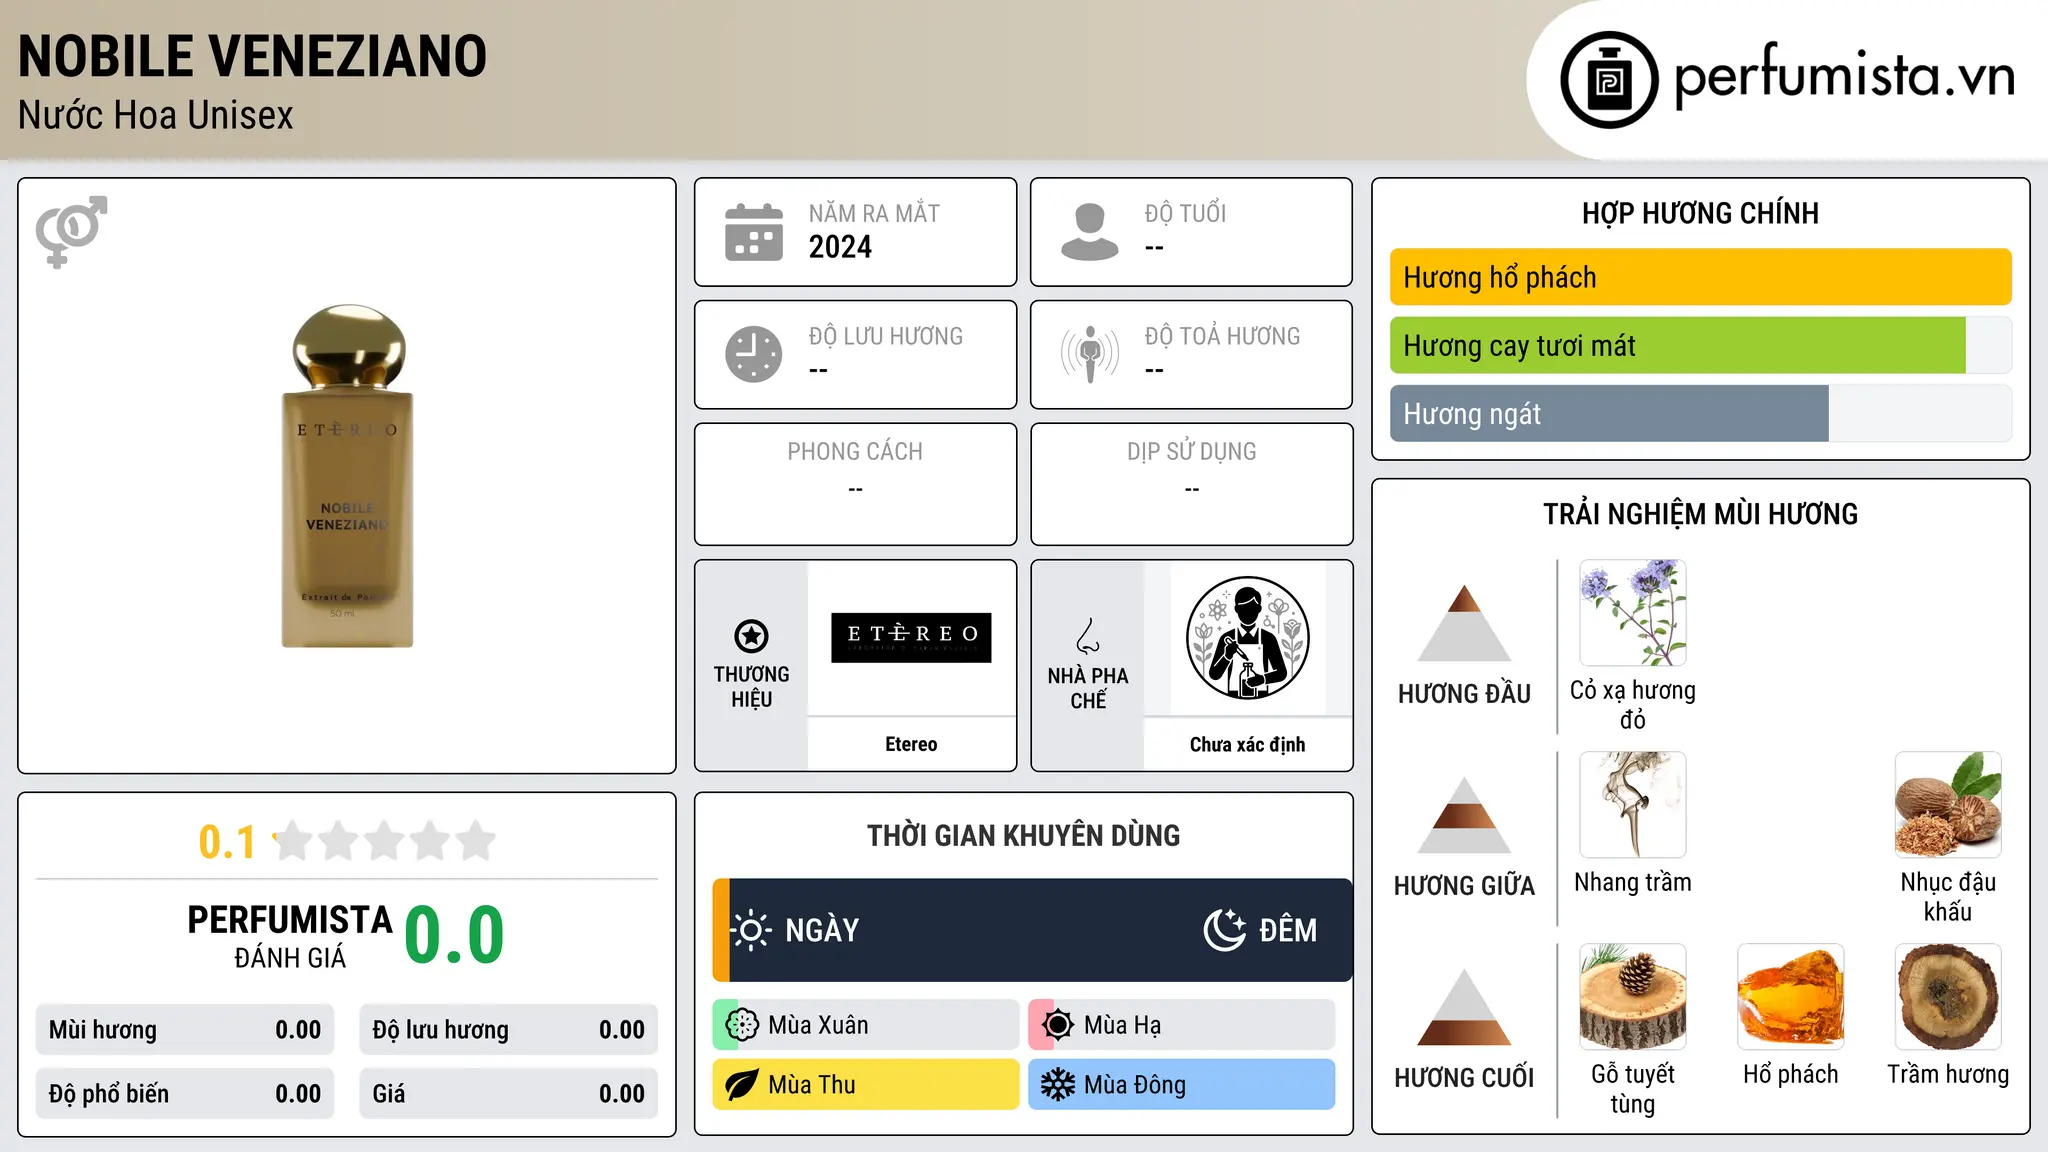Click the Nhục đậu khấu note image
The height and width of the screenshot is (1152, 2048).
coord(1948,805)
